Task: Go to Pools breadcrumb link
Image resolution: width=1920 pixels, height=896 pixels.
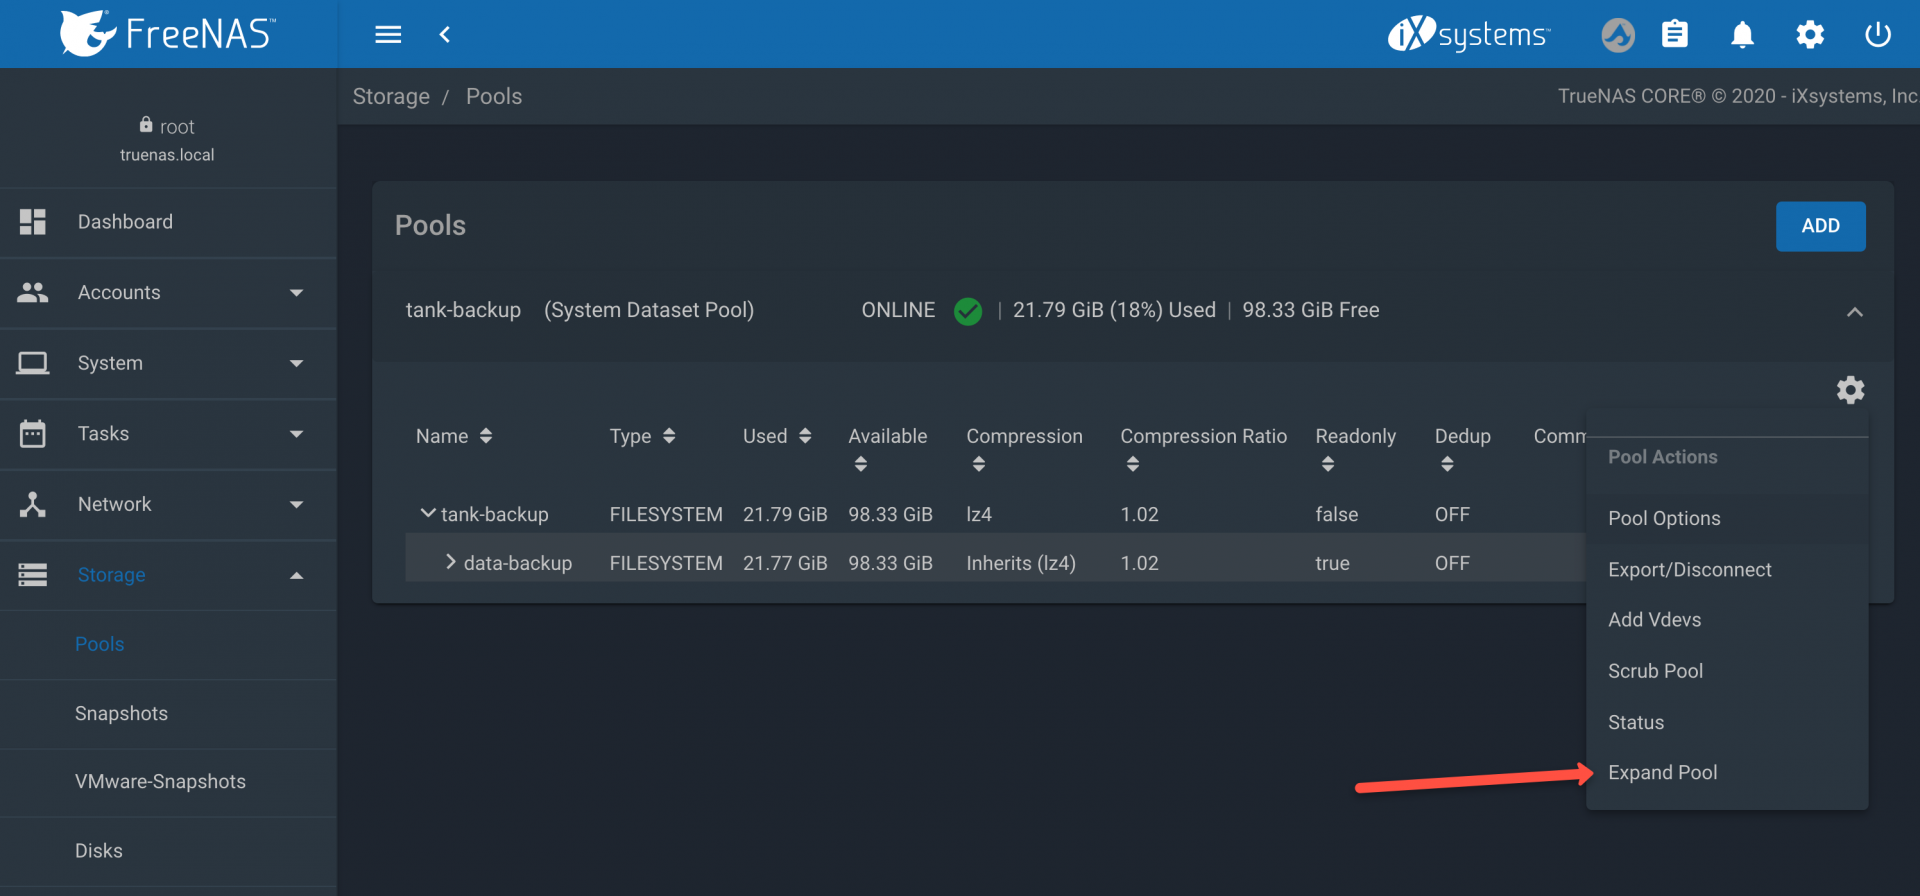Action: [x=494, y=97]
